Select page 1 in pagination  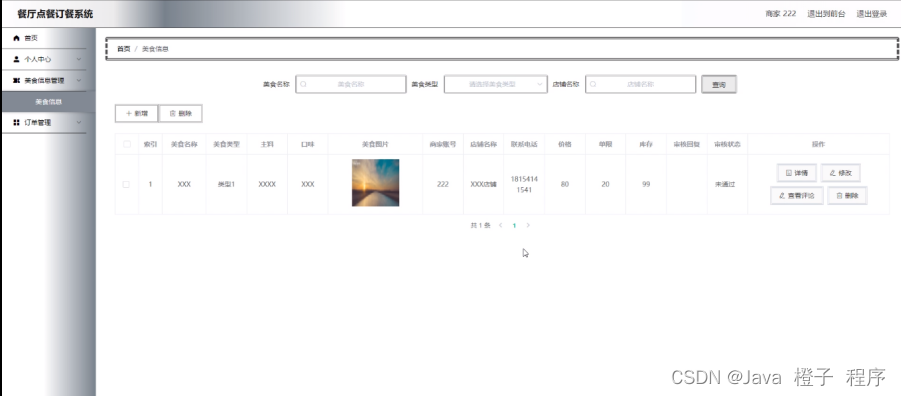tap(514, 225)
